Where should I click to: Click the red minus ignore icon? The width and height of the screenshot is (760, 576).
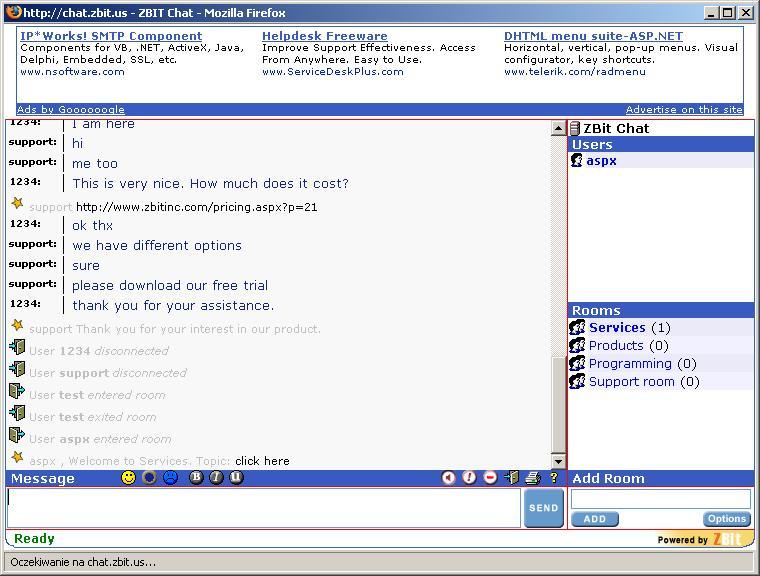[490, 478]
